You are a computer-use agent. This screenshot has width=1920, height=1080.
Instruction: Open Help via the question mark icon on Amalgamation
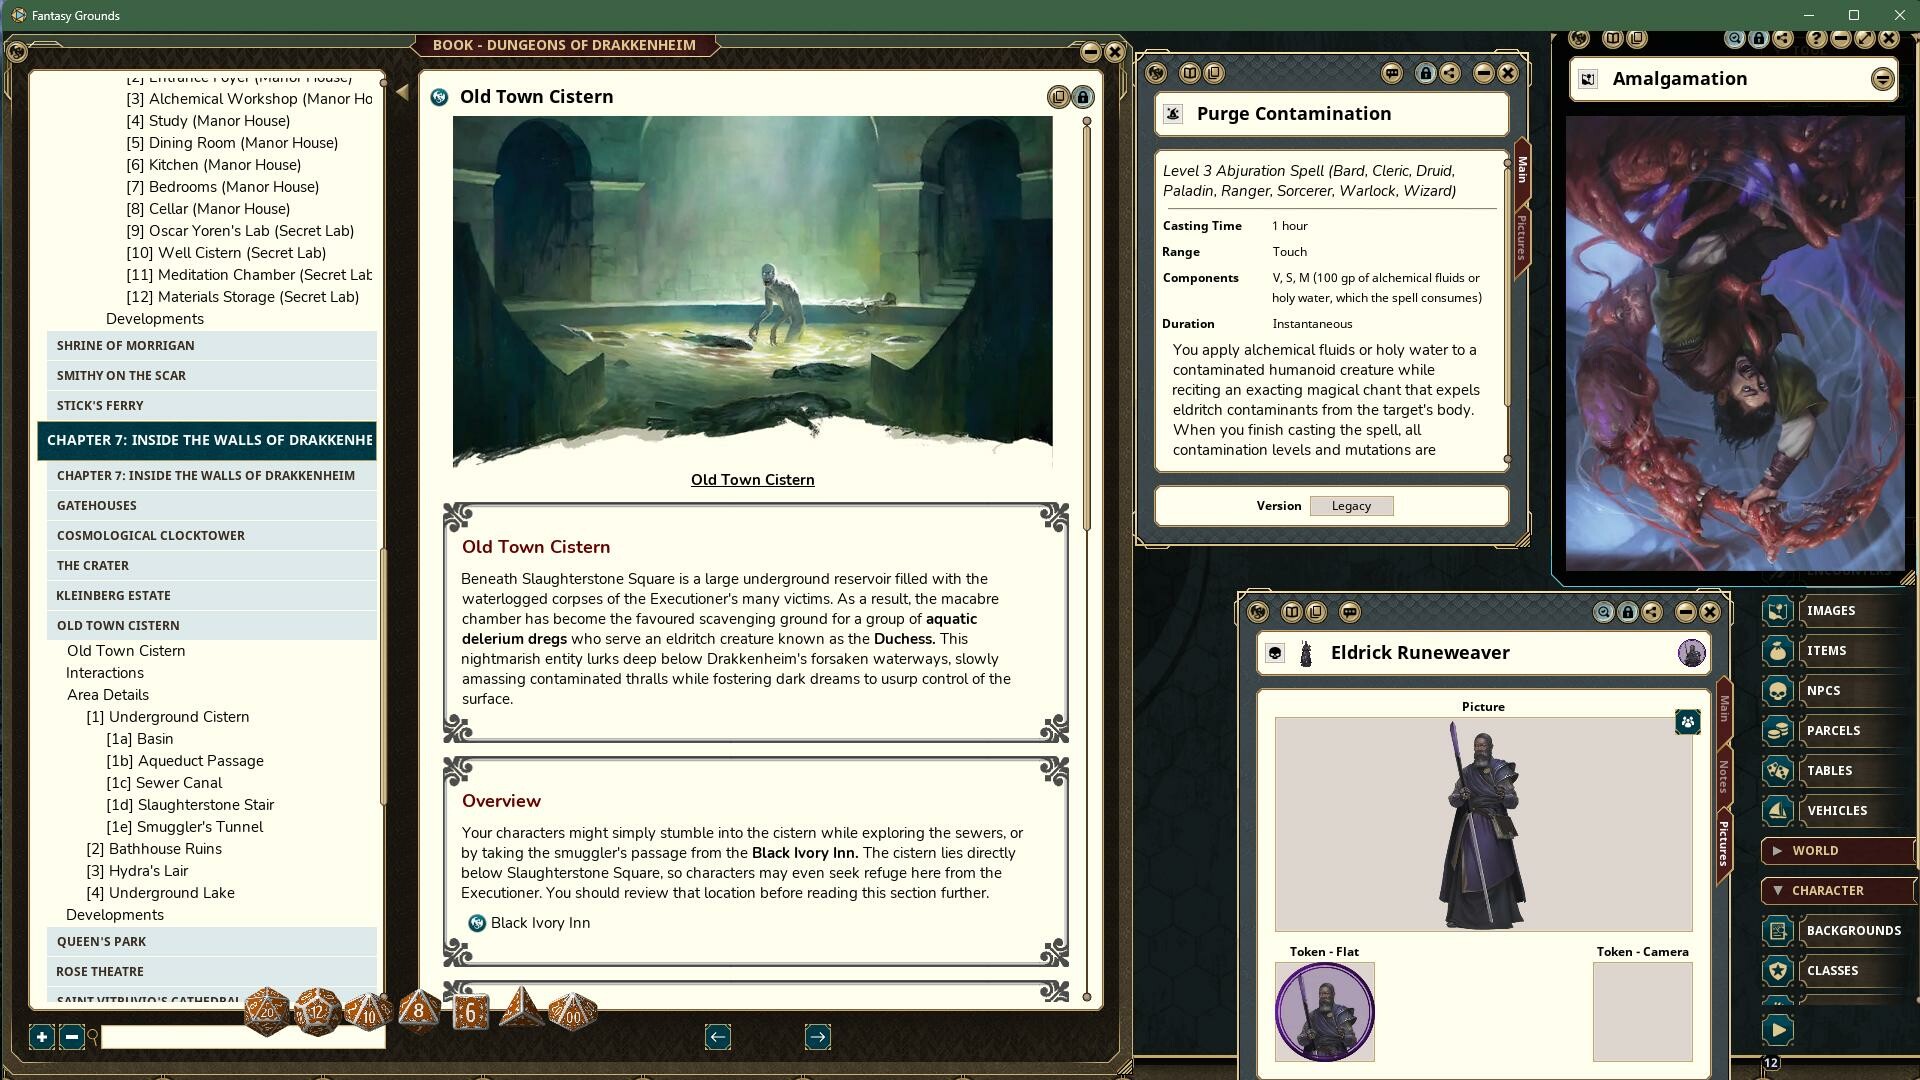1816,38
